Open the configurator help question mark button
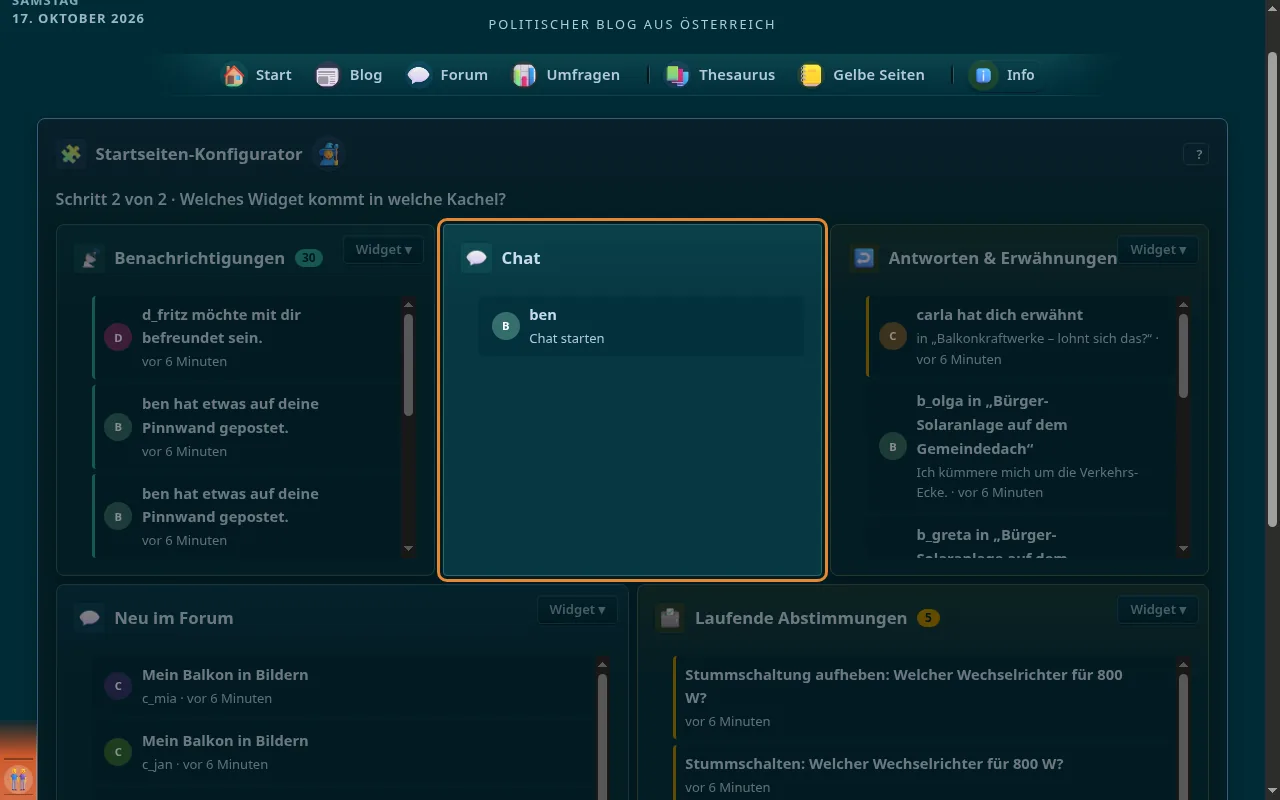 coord(1196,154)
